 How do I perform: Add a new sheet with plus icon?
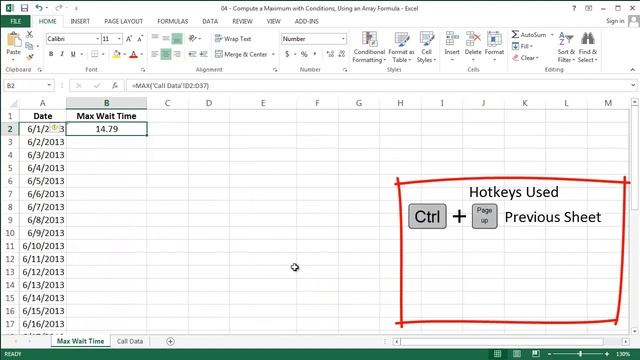(x=171, y=341)
